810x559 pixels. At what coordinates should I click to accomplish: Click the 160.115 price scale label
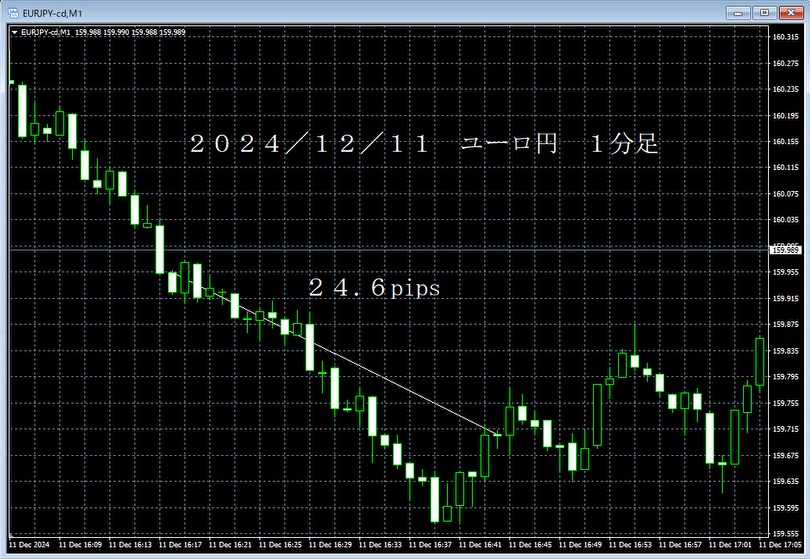pos(785,167)
